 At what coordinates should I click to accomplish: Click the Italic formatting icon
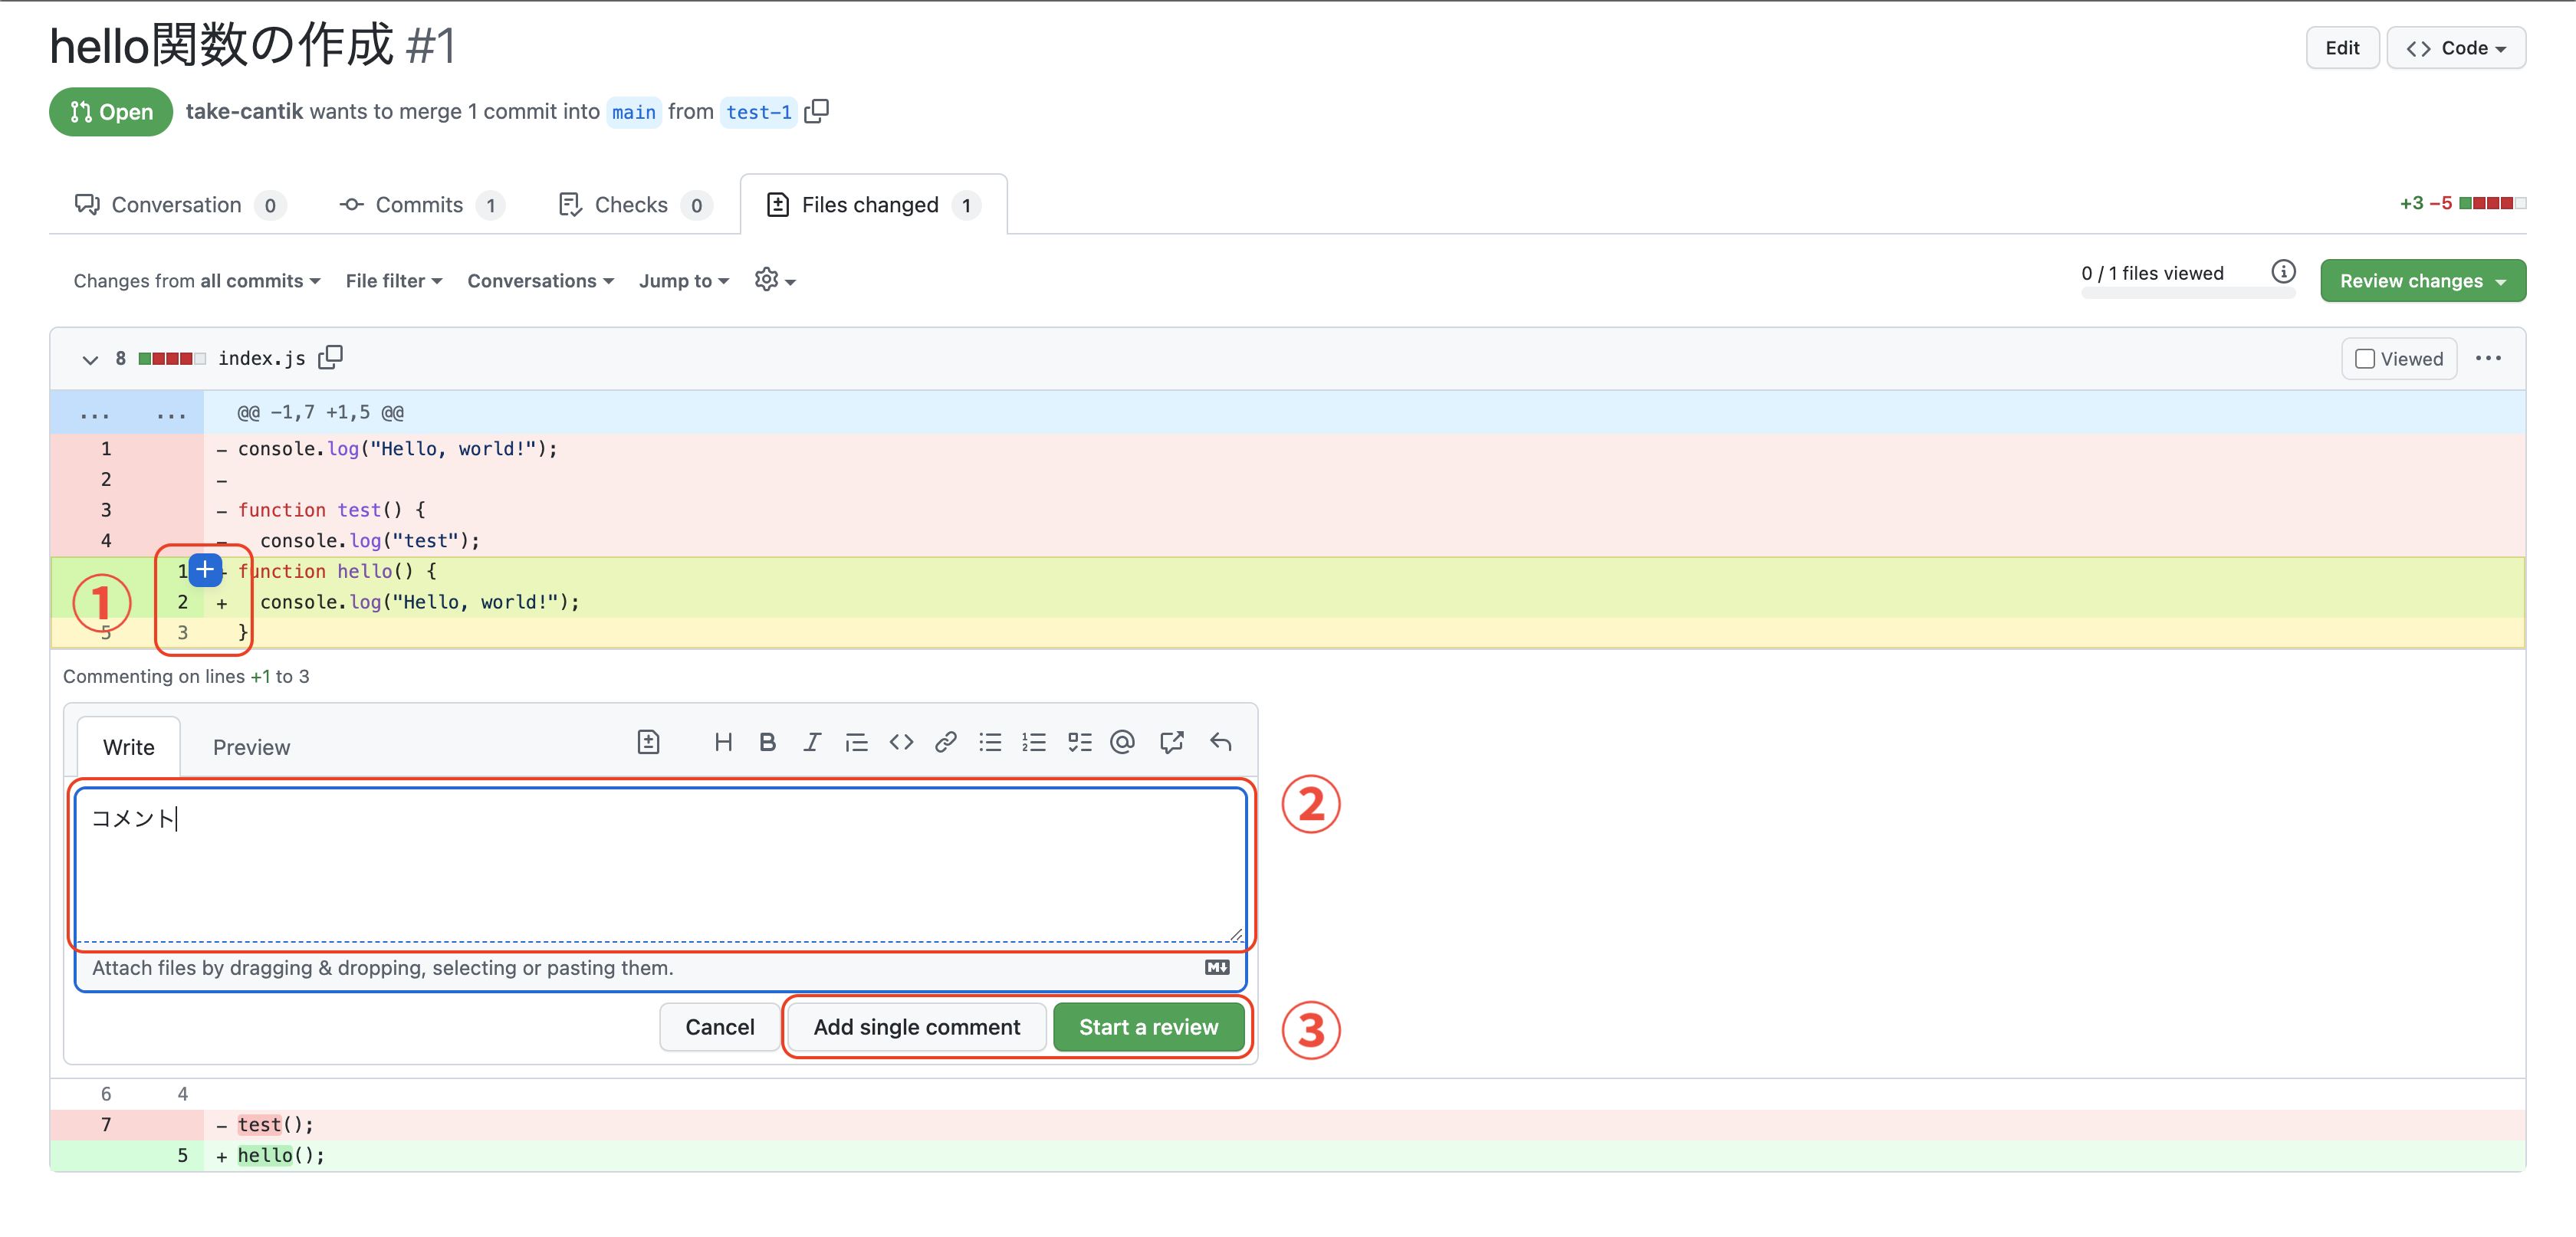click(811, 742)
